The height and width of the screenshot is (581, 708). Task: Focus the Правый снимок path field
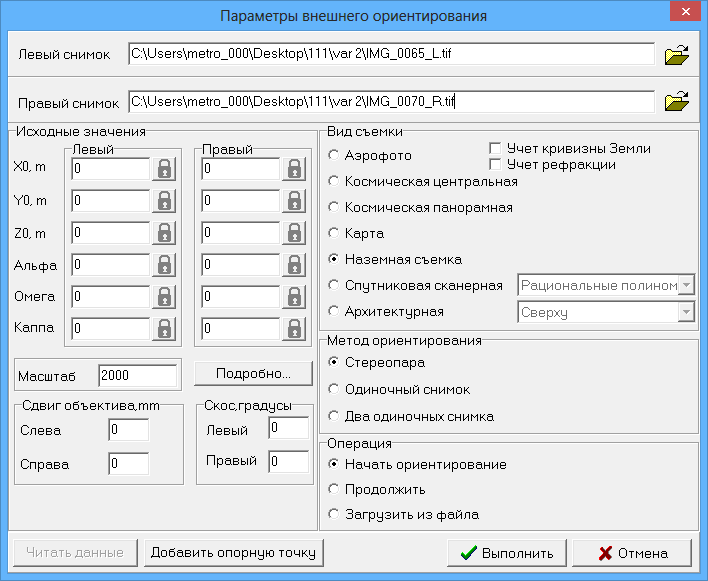pyautogui.click(x=391, y=102)
